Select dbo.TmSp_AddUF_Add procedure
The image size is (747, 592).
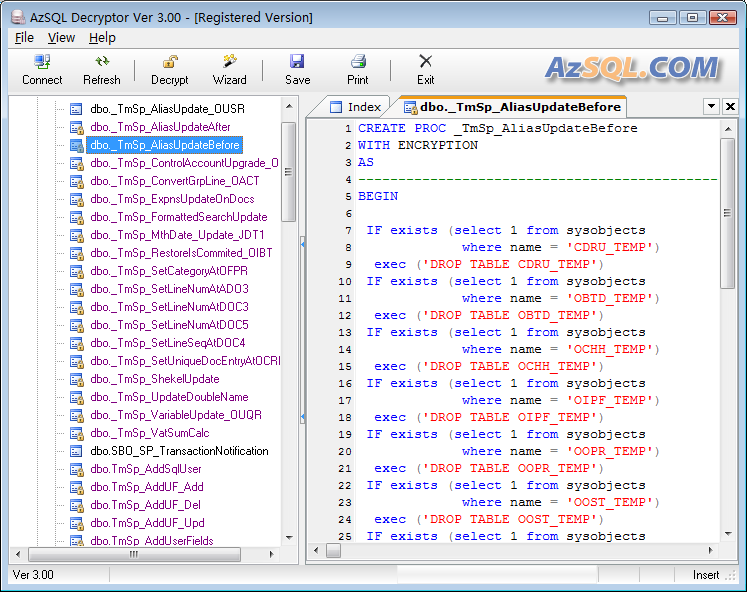point(147,487)
